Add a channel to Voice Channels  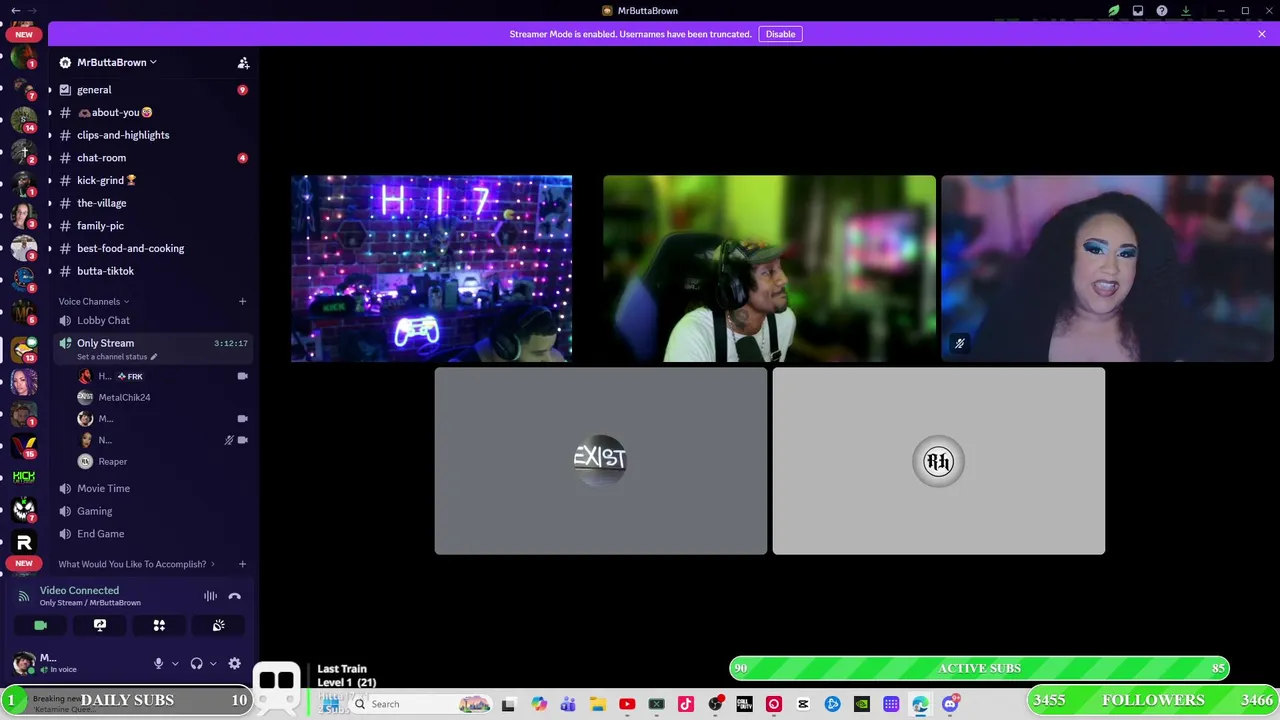(242, 301)
